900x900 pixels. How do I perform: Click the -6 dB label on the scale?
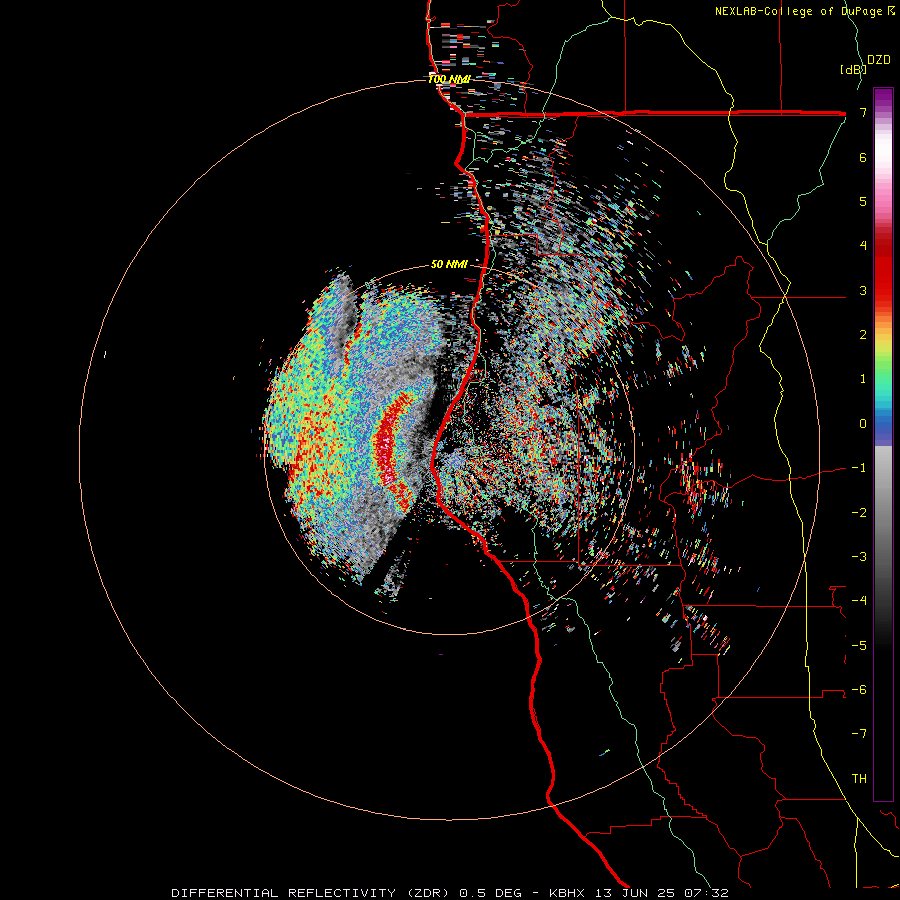(859, 690)
